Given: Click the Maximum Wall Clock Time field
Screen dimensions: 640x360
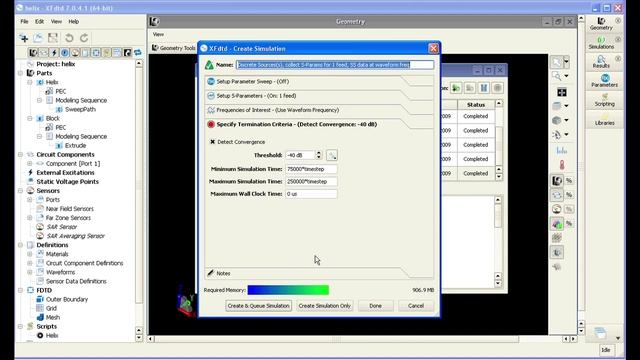Looking at the screenshot, I should (311, 194).
